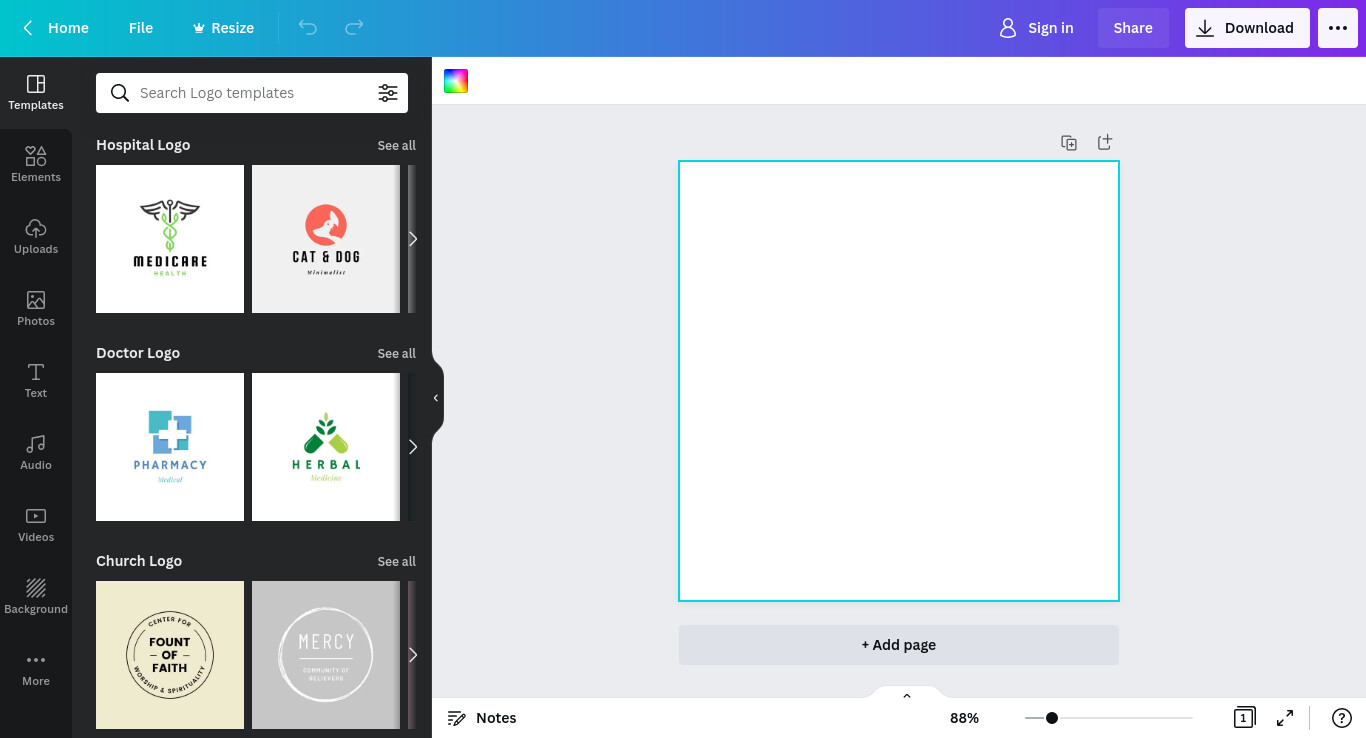The height and width of the screenshot is (738, 1366).
Task: Click the Undo arrow icon
Action: [x=308, y=28]
